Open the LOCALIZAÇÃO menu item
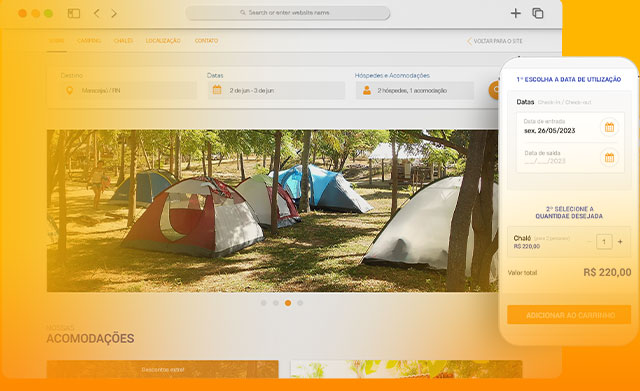Viewport: 640px width, 391px height. click(163, 41)
